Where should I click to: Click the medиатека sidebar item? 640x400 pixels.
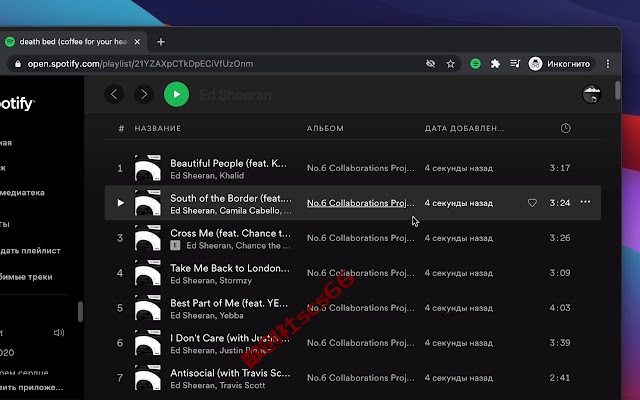click(22, 193)
